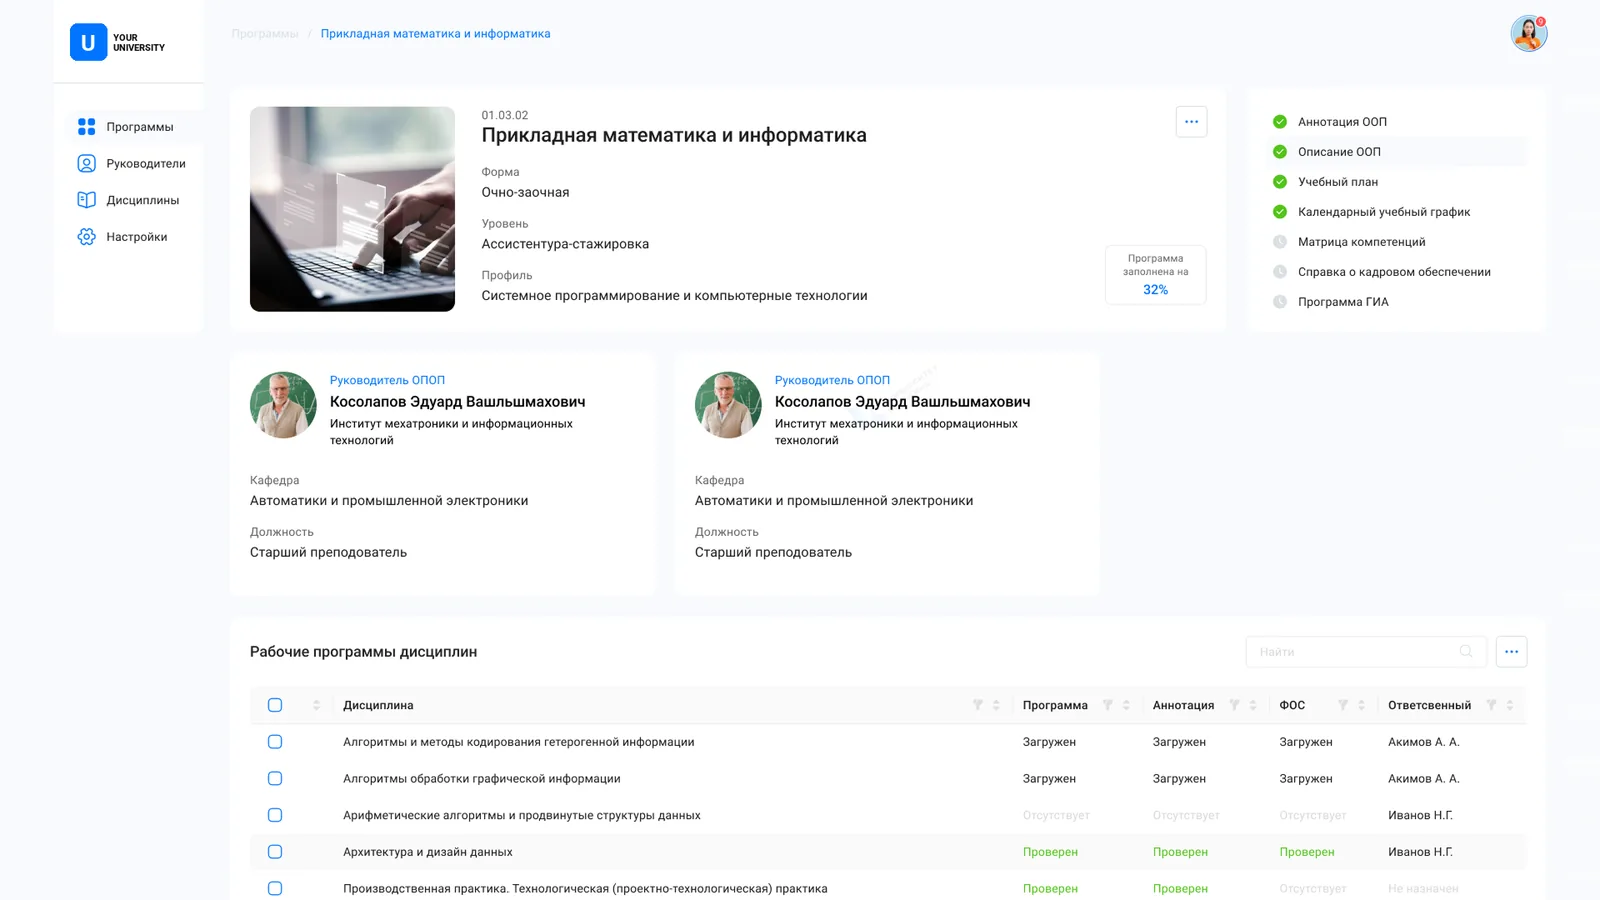Focus the Найти search field

coord(1366,652)
